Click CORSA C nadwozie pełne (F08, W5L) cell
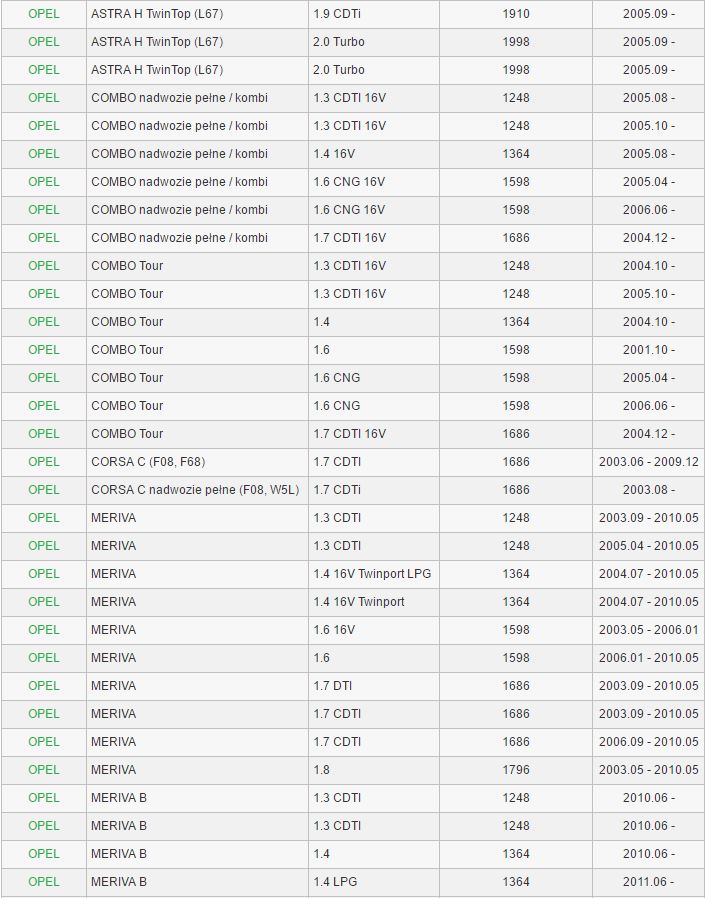706x898 pixels. coord(195,490)
